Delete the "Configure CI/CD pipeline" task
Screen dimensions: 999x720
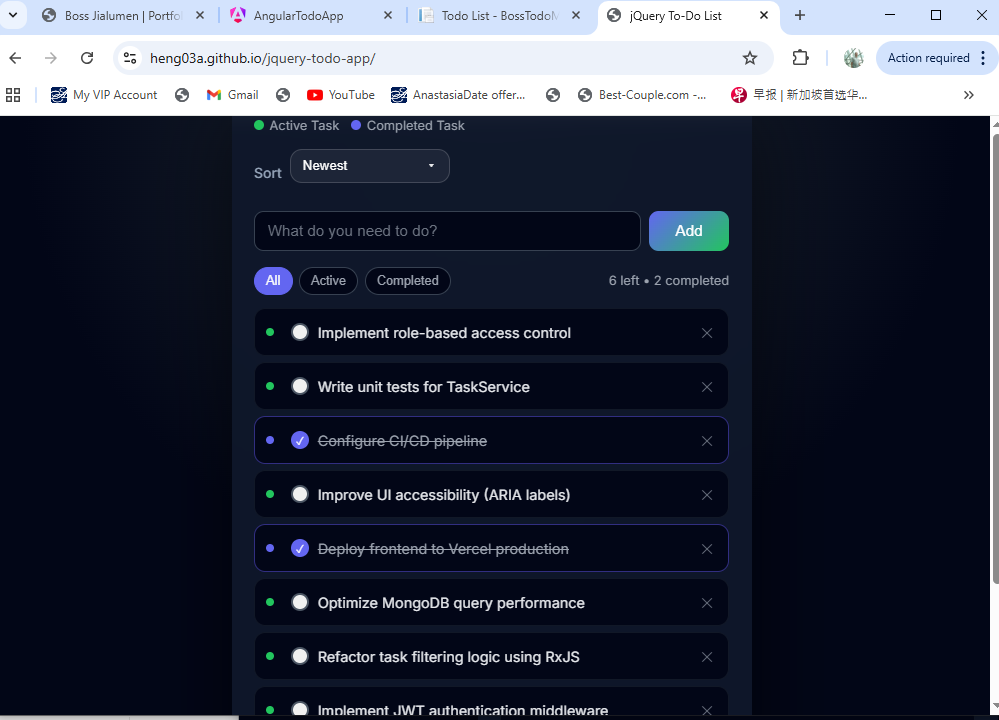pyautogui.click(x=707, y=440)
